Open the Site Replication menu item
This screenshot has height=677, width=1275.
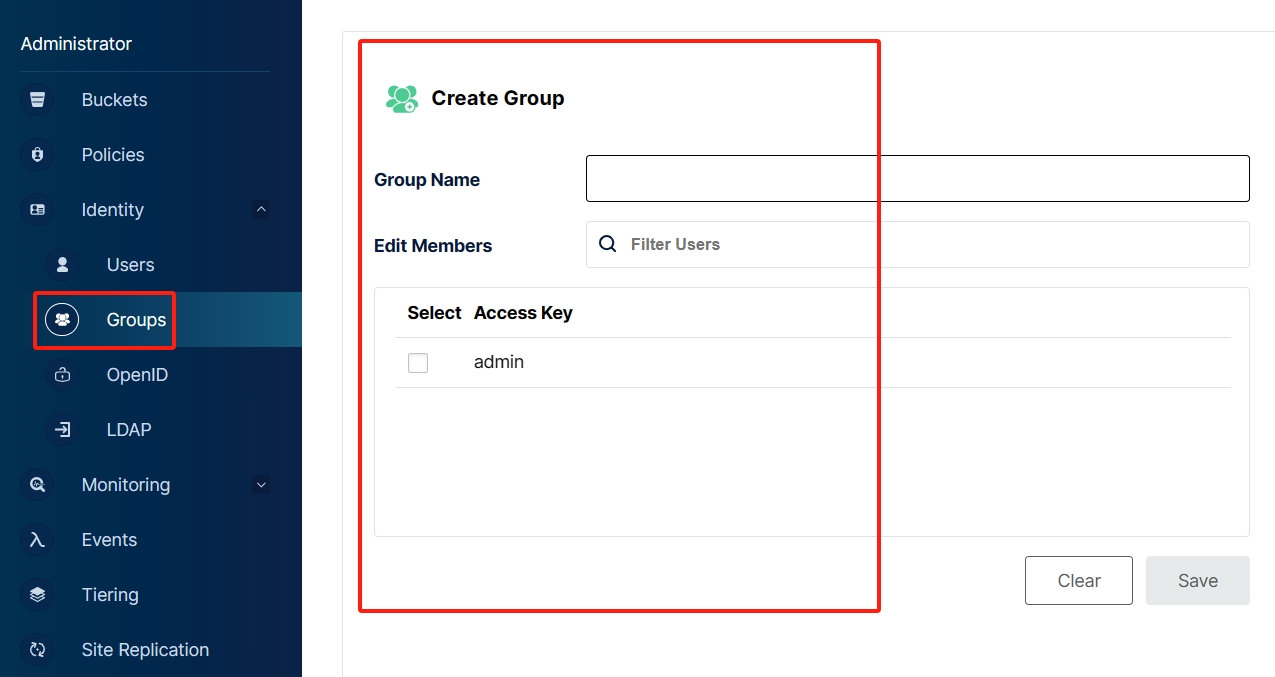(145, 650)
